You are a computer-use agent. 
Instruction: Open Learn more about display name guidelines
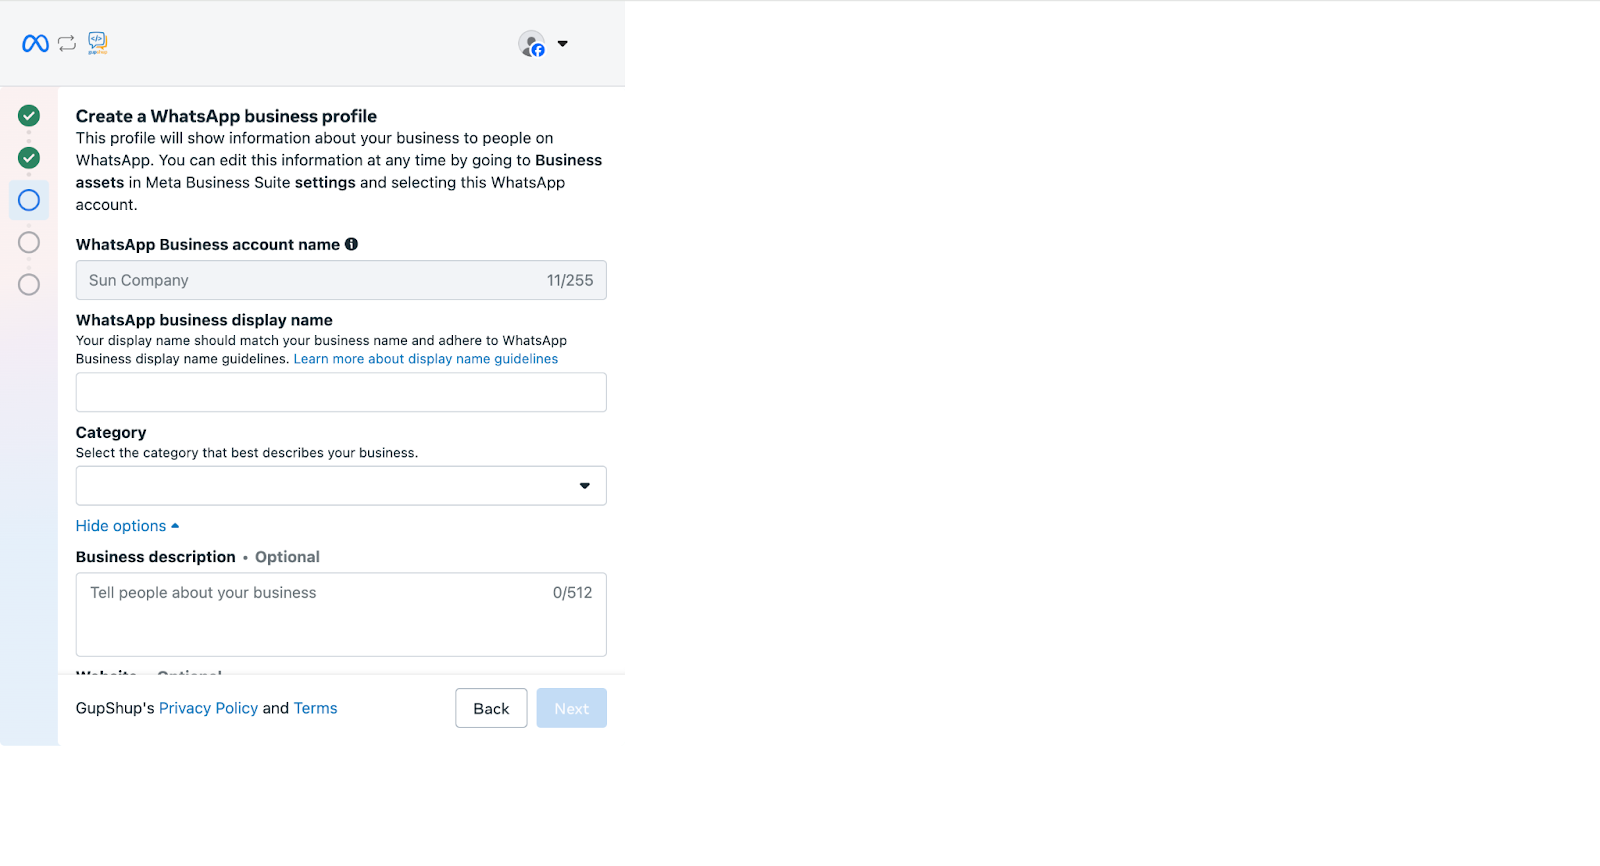point(426,359)
